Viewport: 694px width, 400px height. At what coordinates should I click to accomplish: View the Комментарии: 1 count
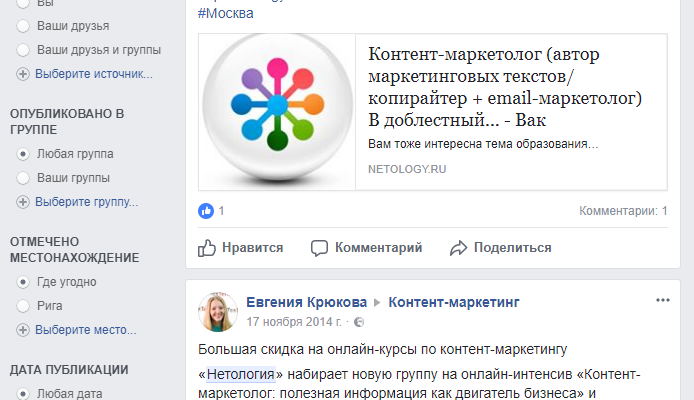pos(623,211)
